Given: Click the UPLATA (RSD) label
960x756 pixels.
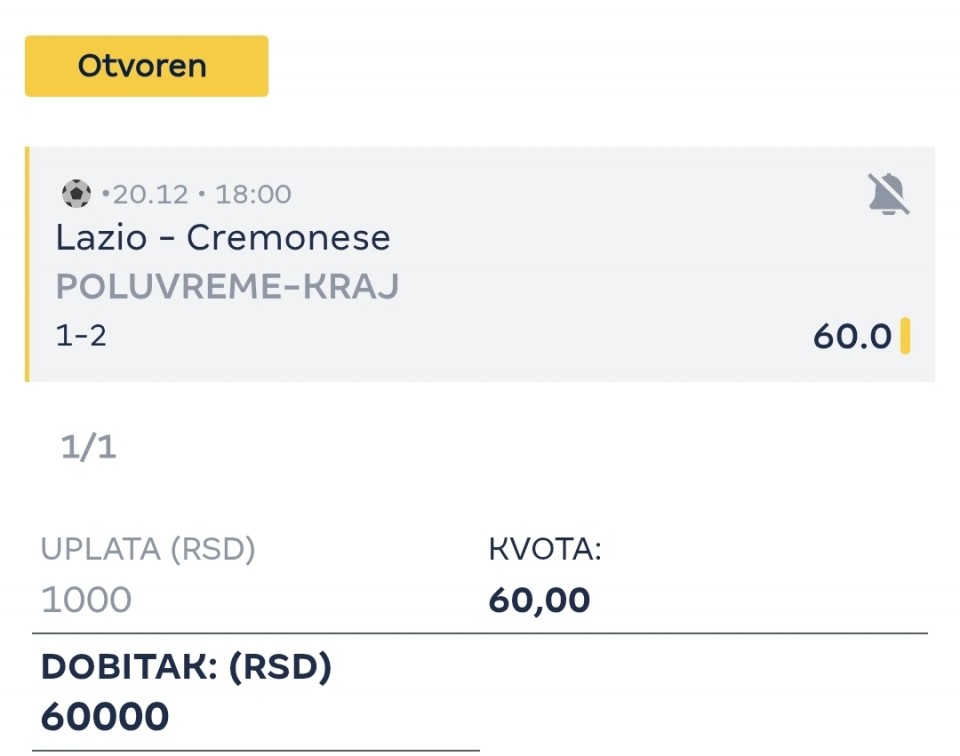Looking at the screenshot, I should (x=148, y=549).
